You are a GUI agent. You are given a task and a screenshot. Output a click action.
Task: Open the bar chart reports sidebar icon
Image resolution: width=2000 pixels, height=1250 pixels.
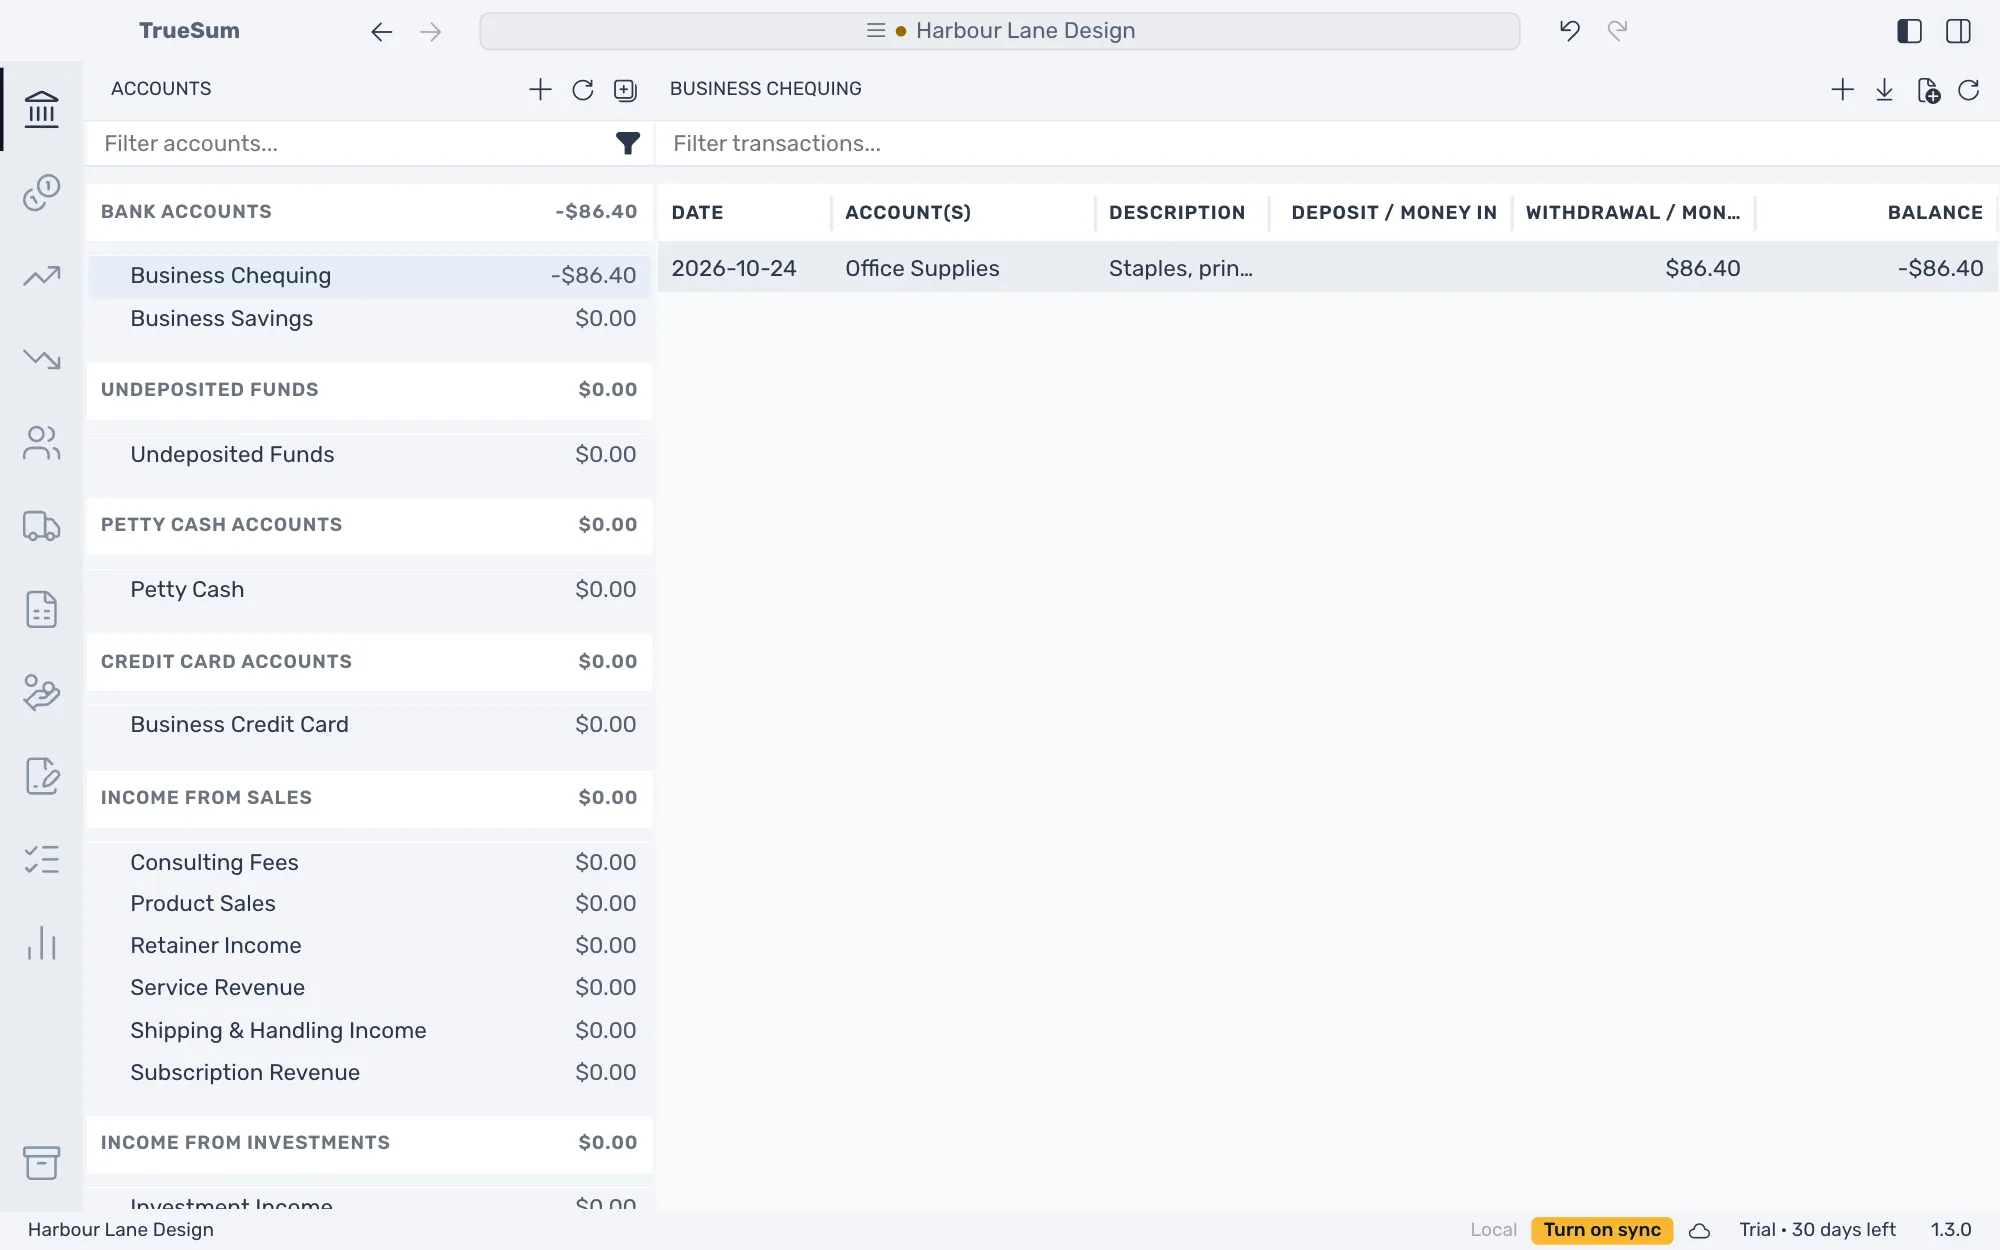tap(41, 943)
